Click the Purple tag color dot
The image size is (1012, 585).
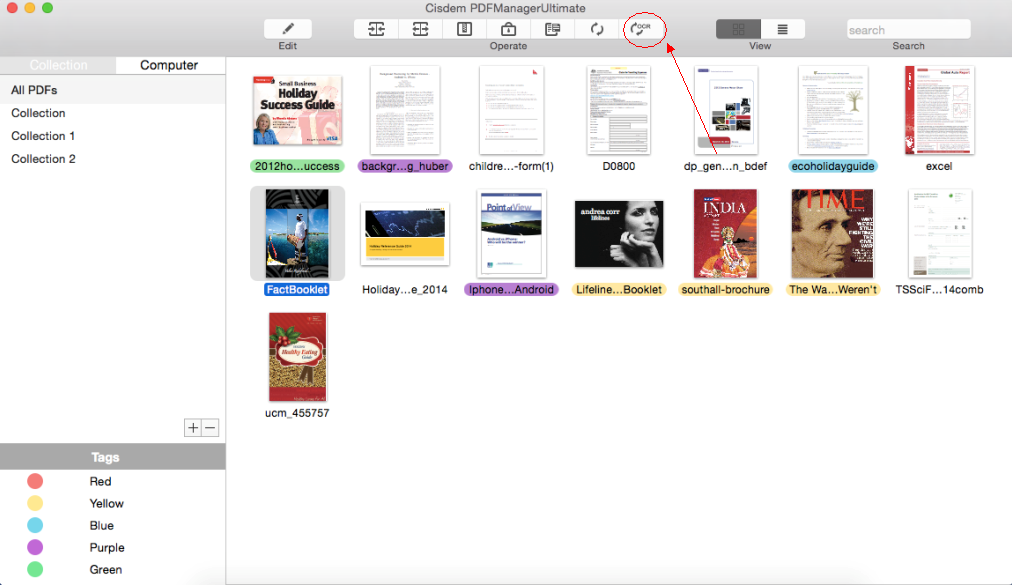pyautogui.click(x=35, y=548)
